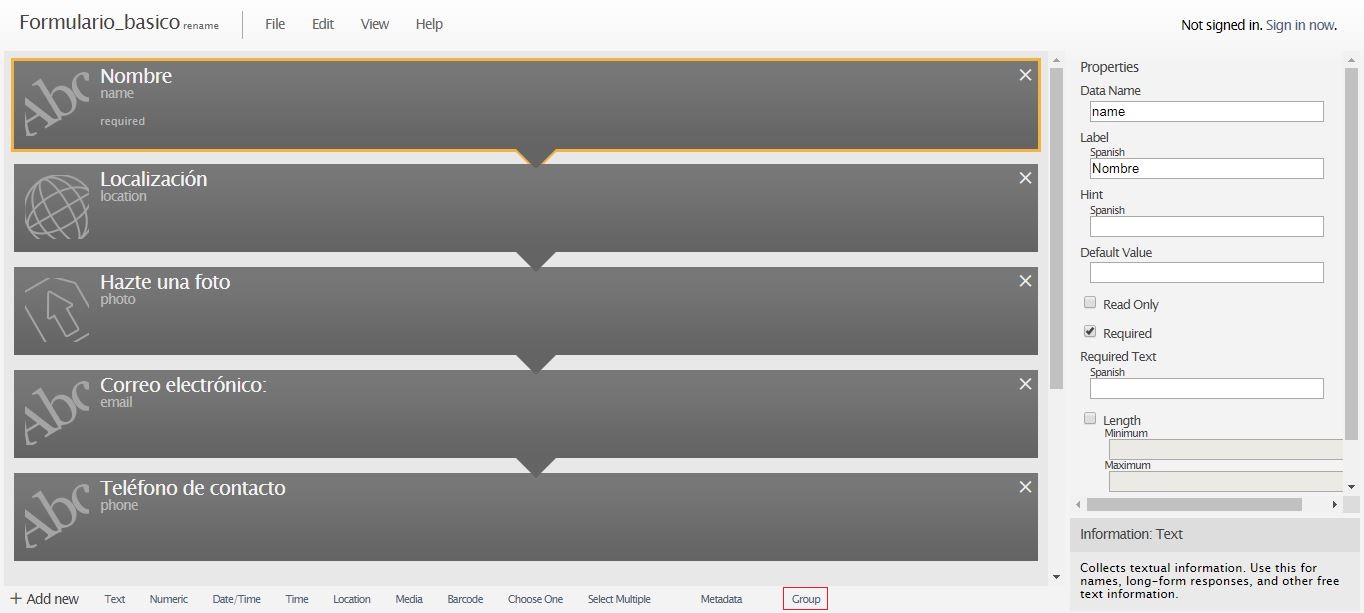Viewport: 1364px width, 613px height.
Task: Select the Hazte una foto question title
Action: pyautogui.click(x=165, y=282)
